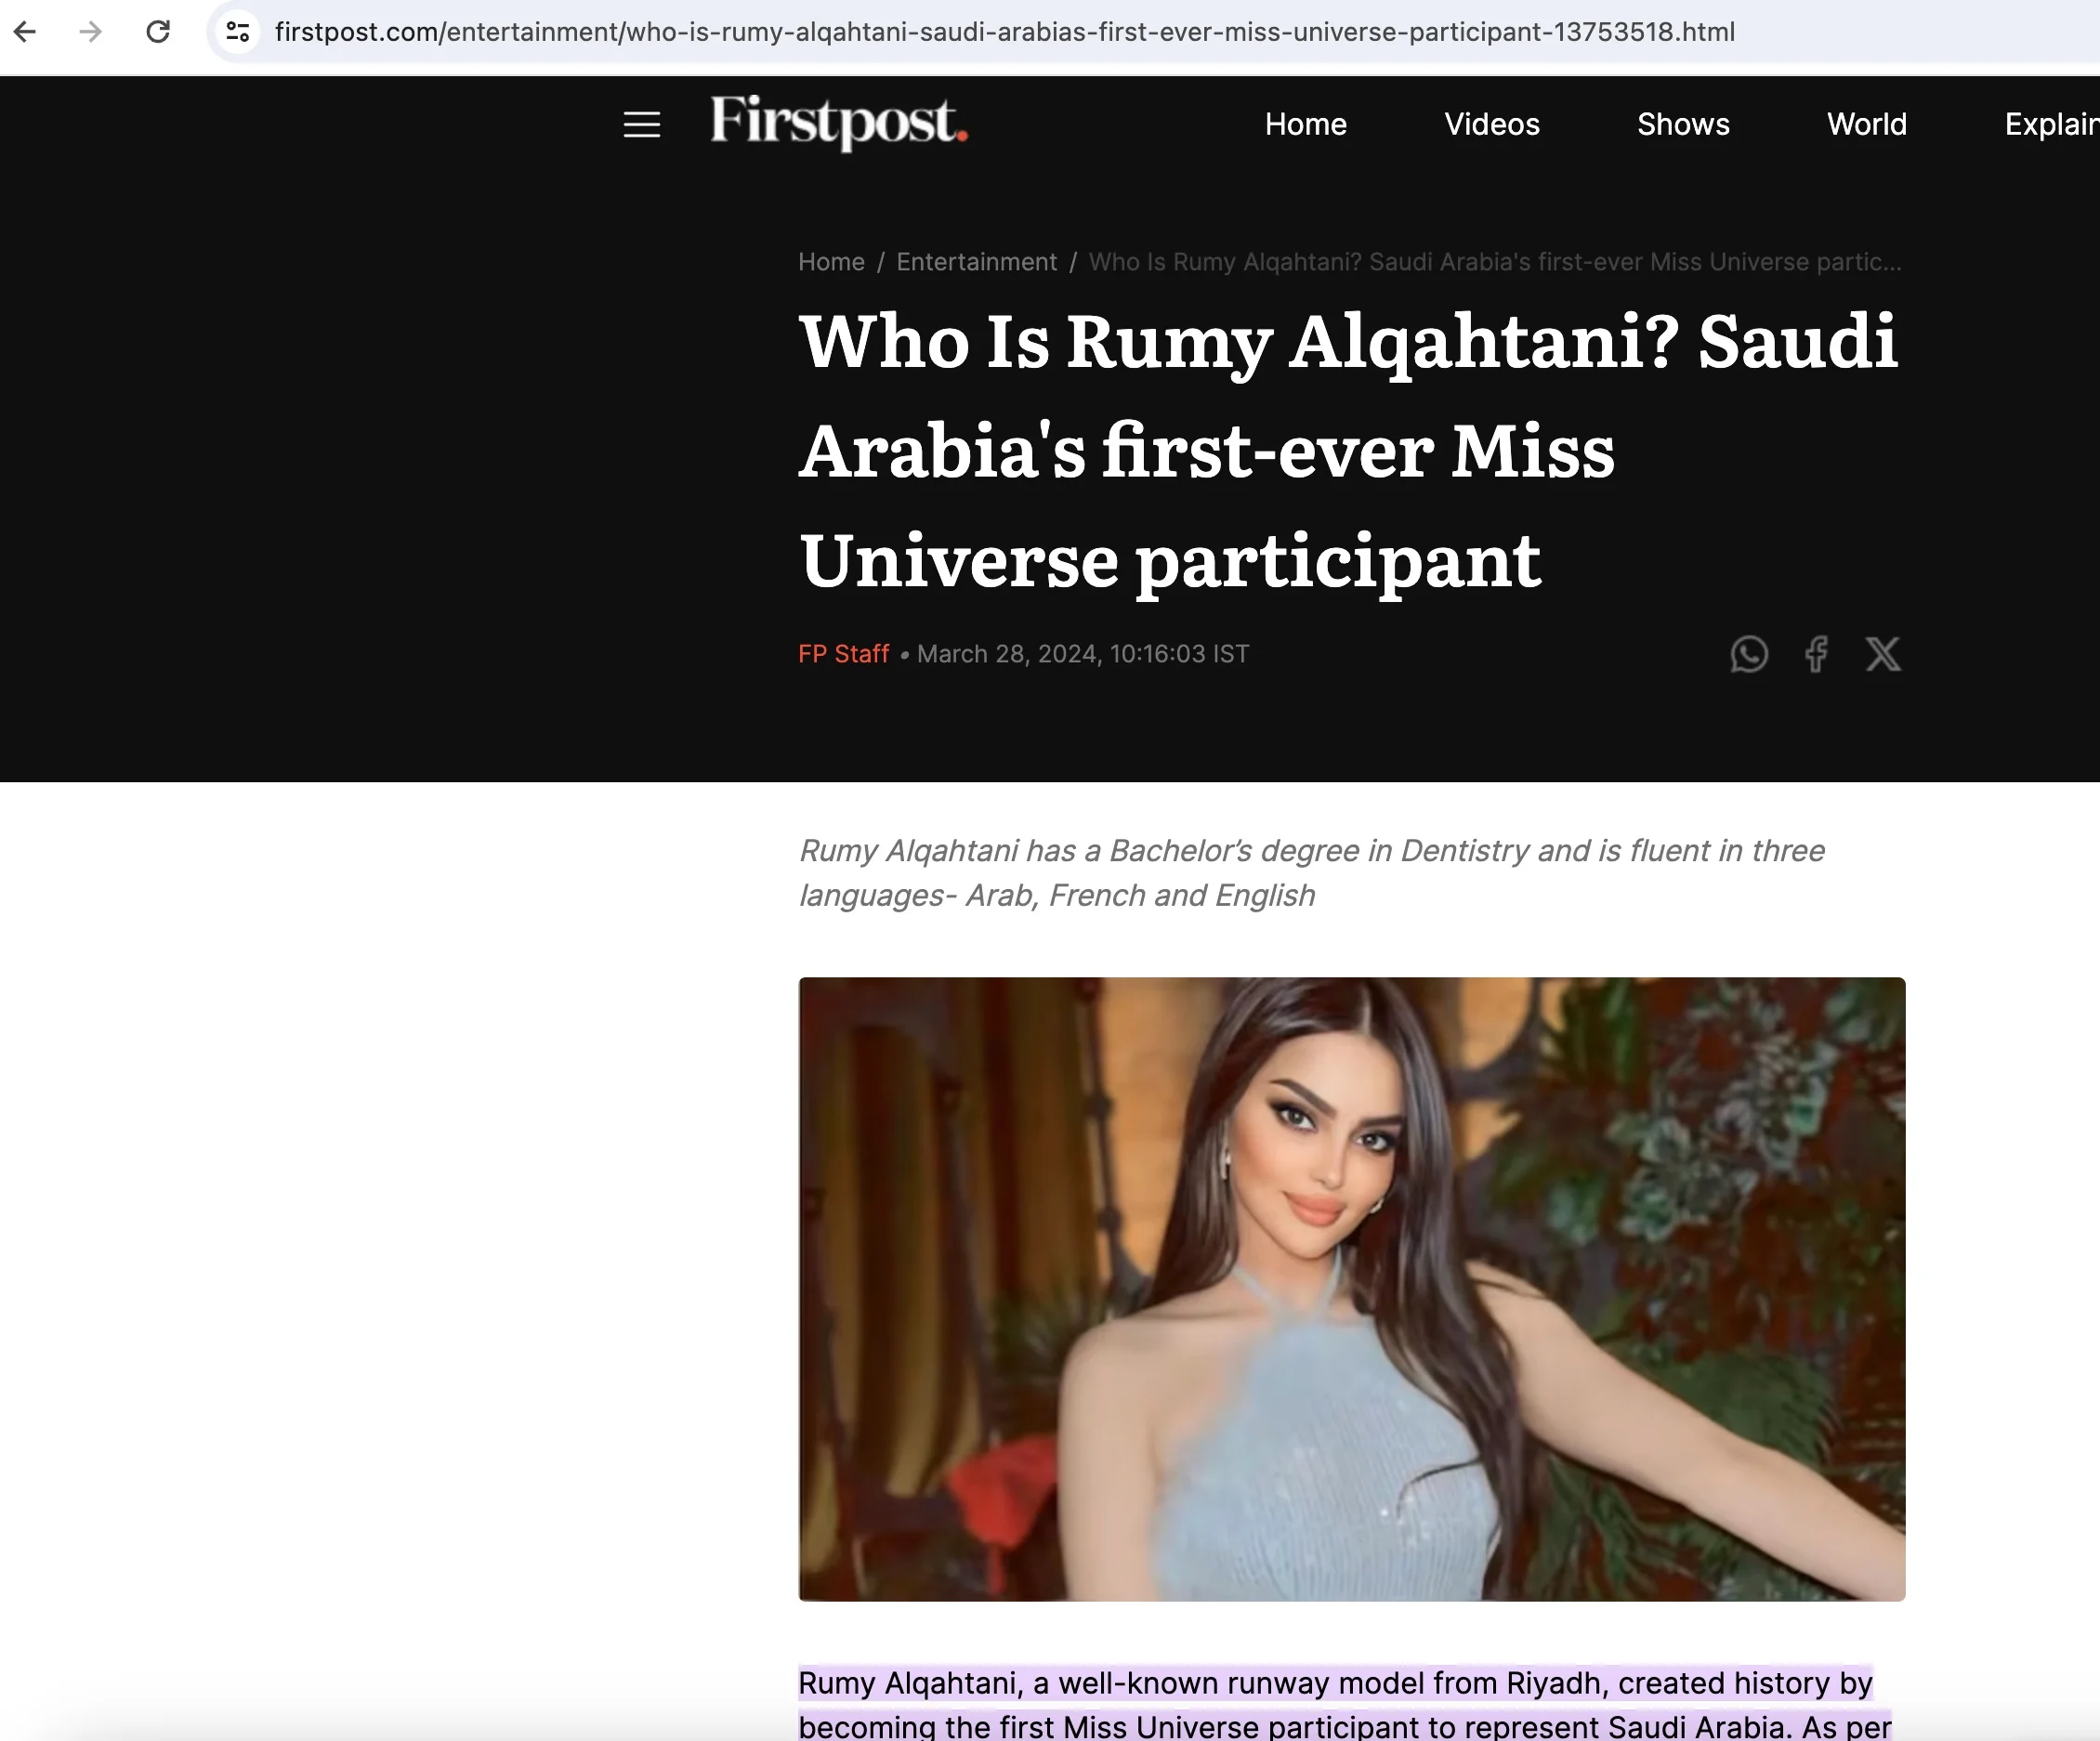Viewport: 2100px width, 1741px height.
Task: Click the browser back arrow
Action: pos(25,32)
